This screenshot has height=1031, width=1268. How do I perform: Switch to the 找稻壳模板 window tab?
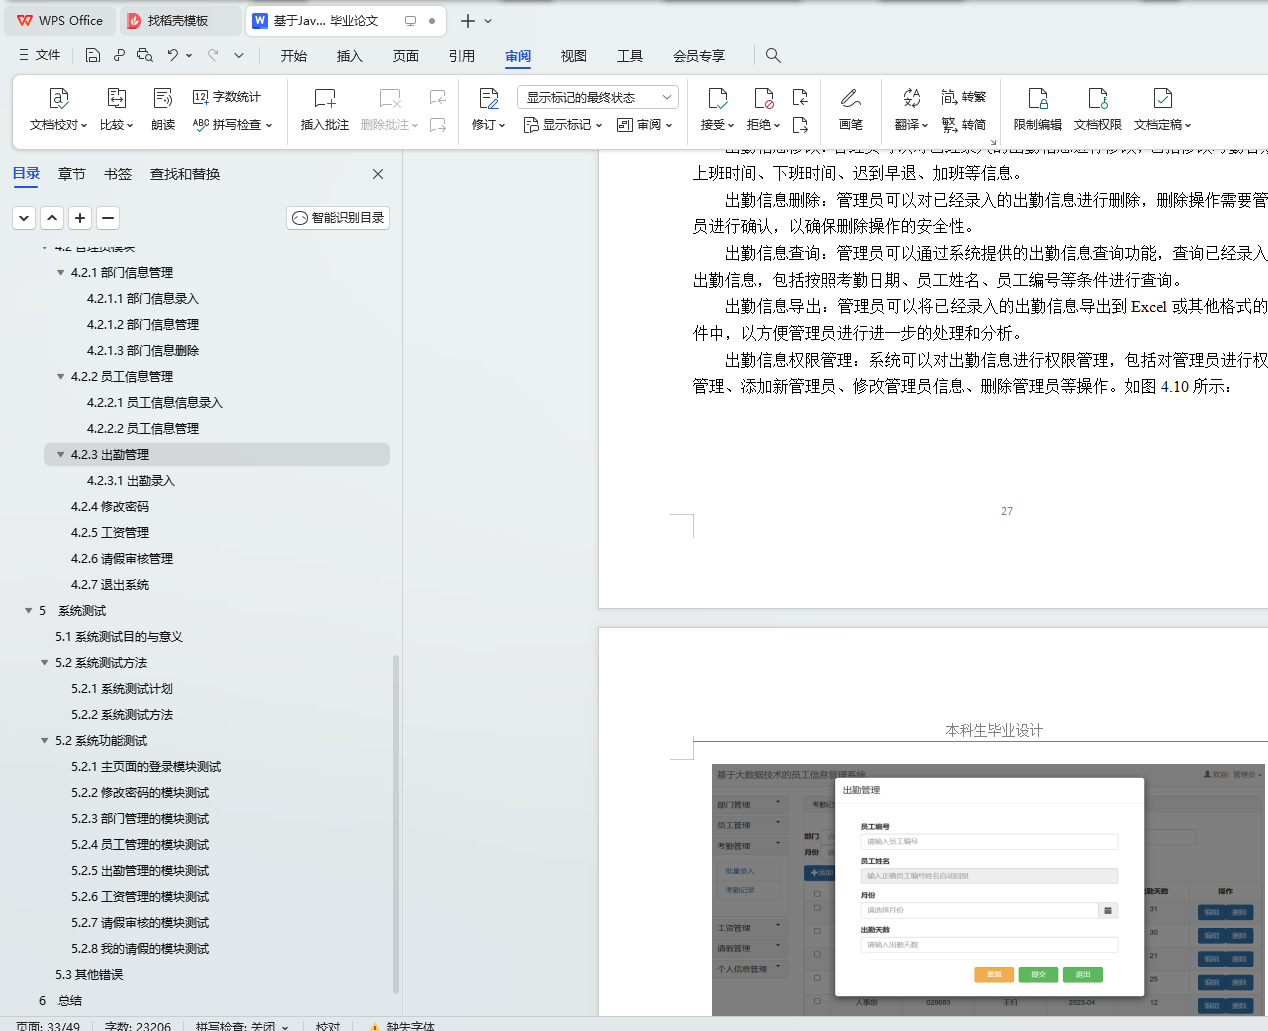tap(180, 20)
